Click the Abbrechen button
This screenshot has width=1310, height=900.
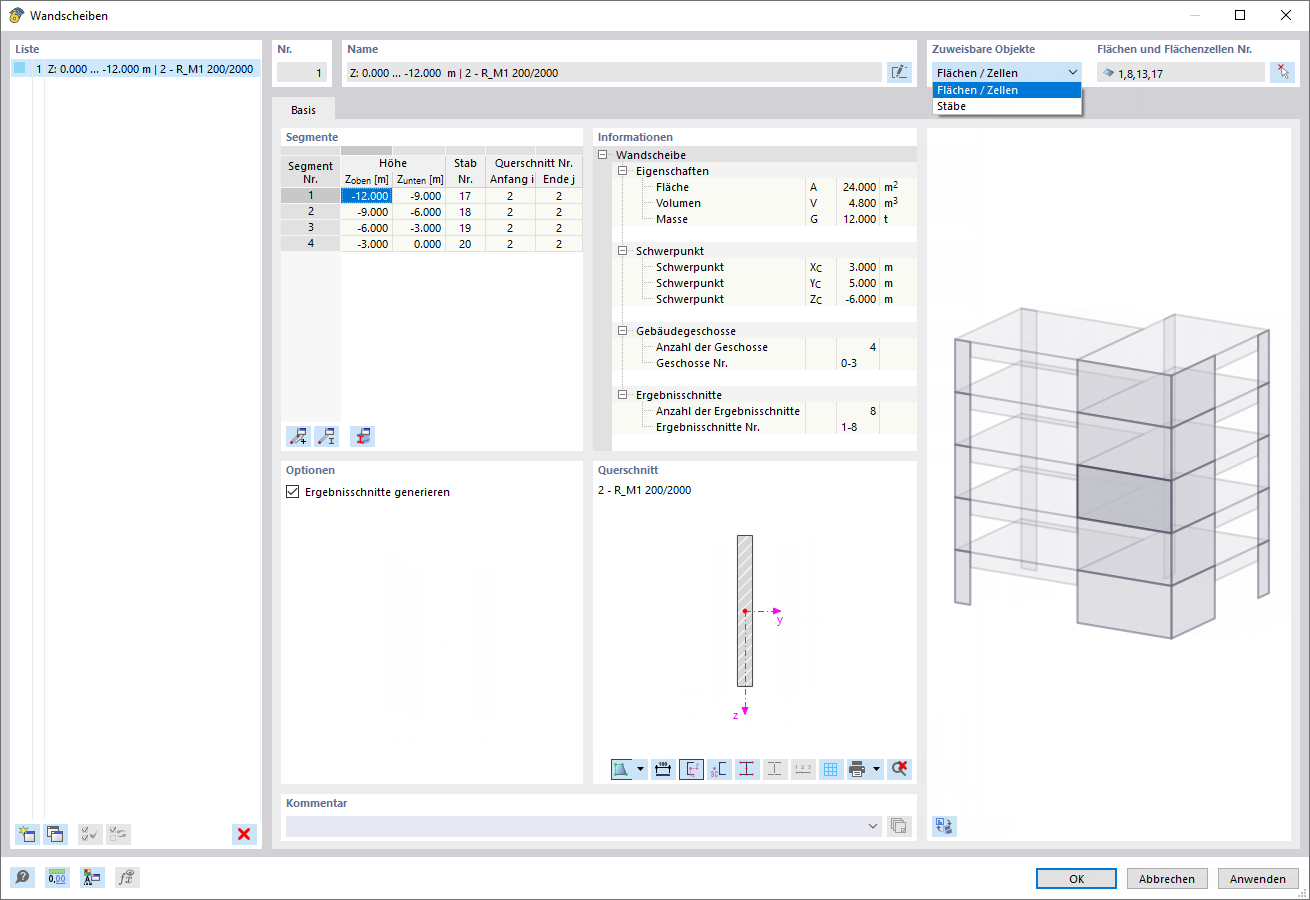pos(1167,879)
